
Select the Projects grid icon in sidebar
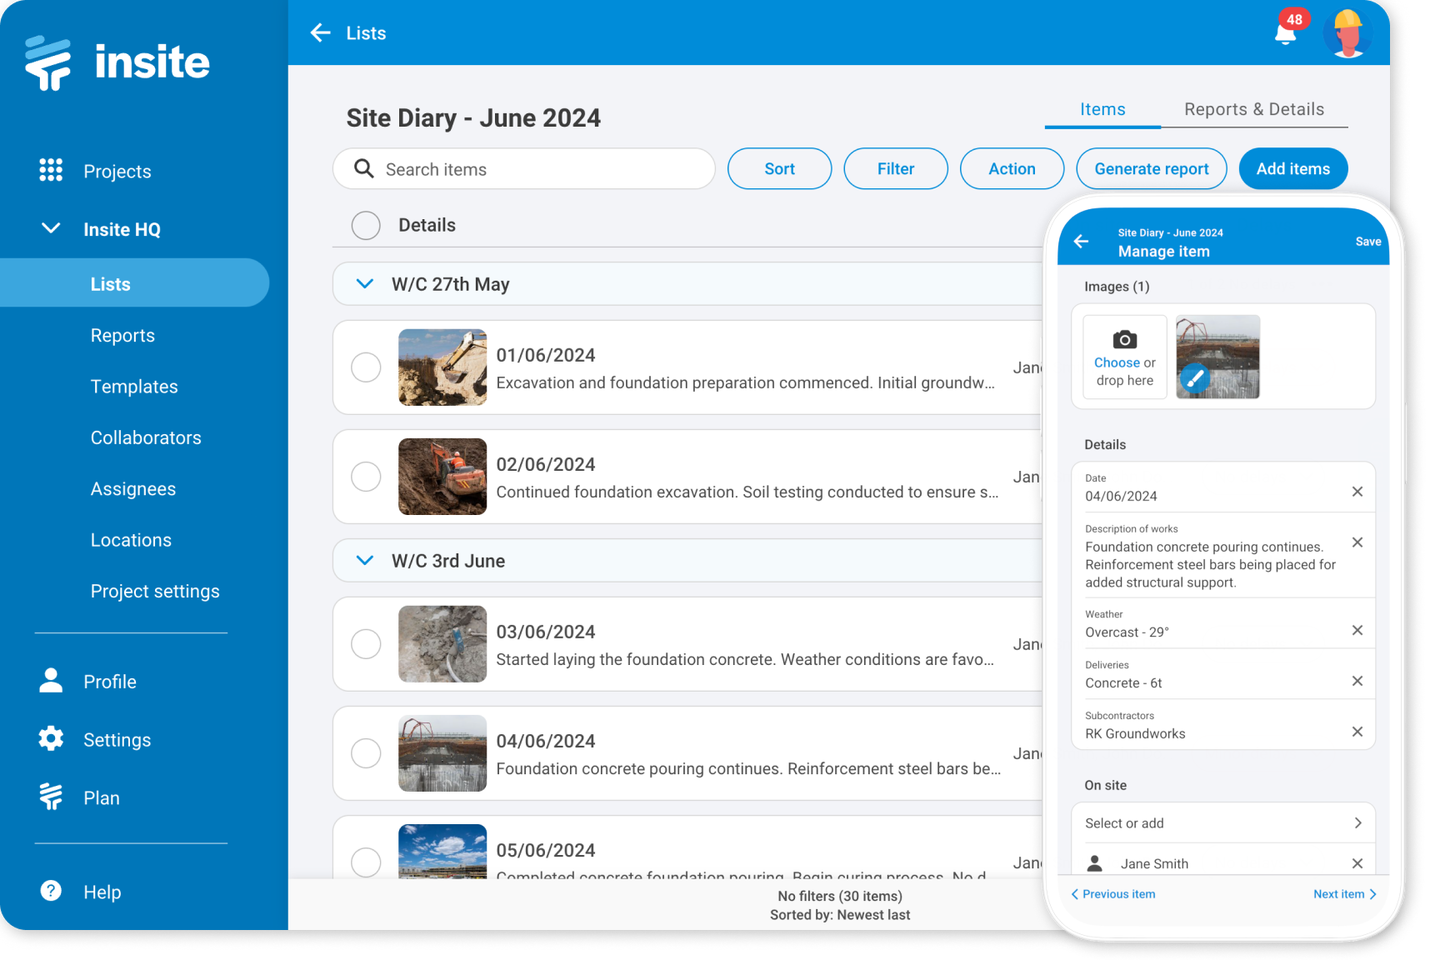[51, 170]
